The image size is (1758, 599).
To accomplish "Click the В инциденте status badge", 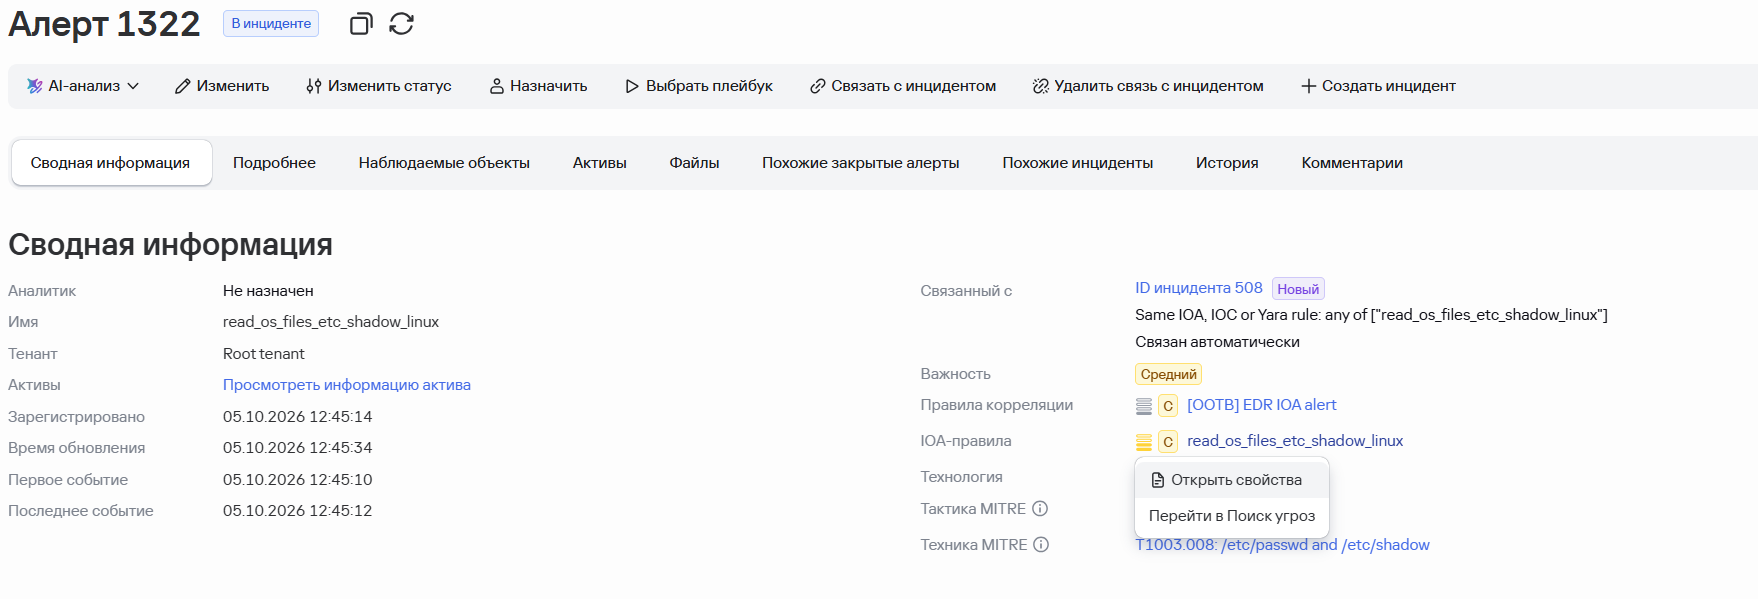I will (x=271, y=23).
